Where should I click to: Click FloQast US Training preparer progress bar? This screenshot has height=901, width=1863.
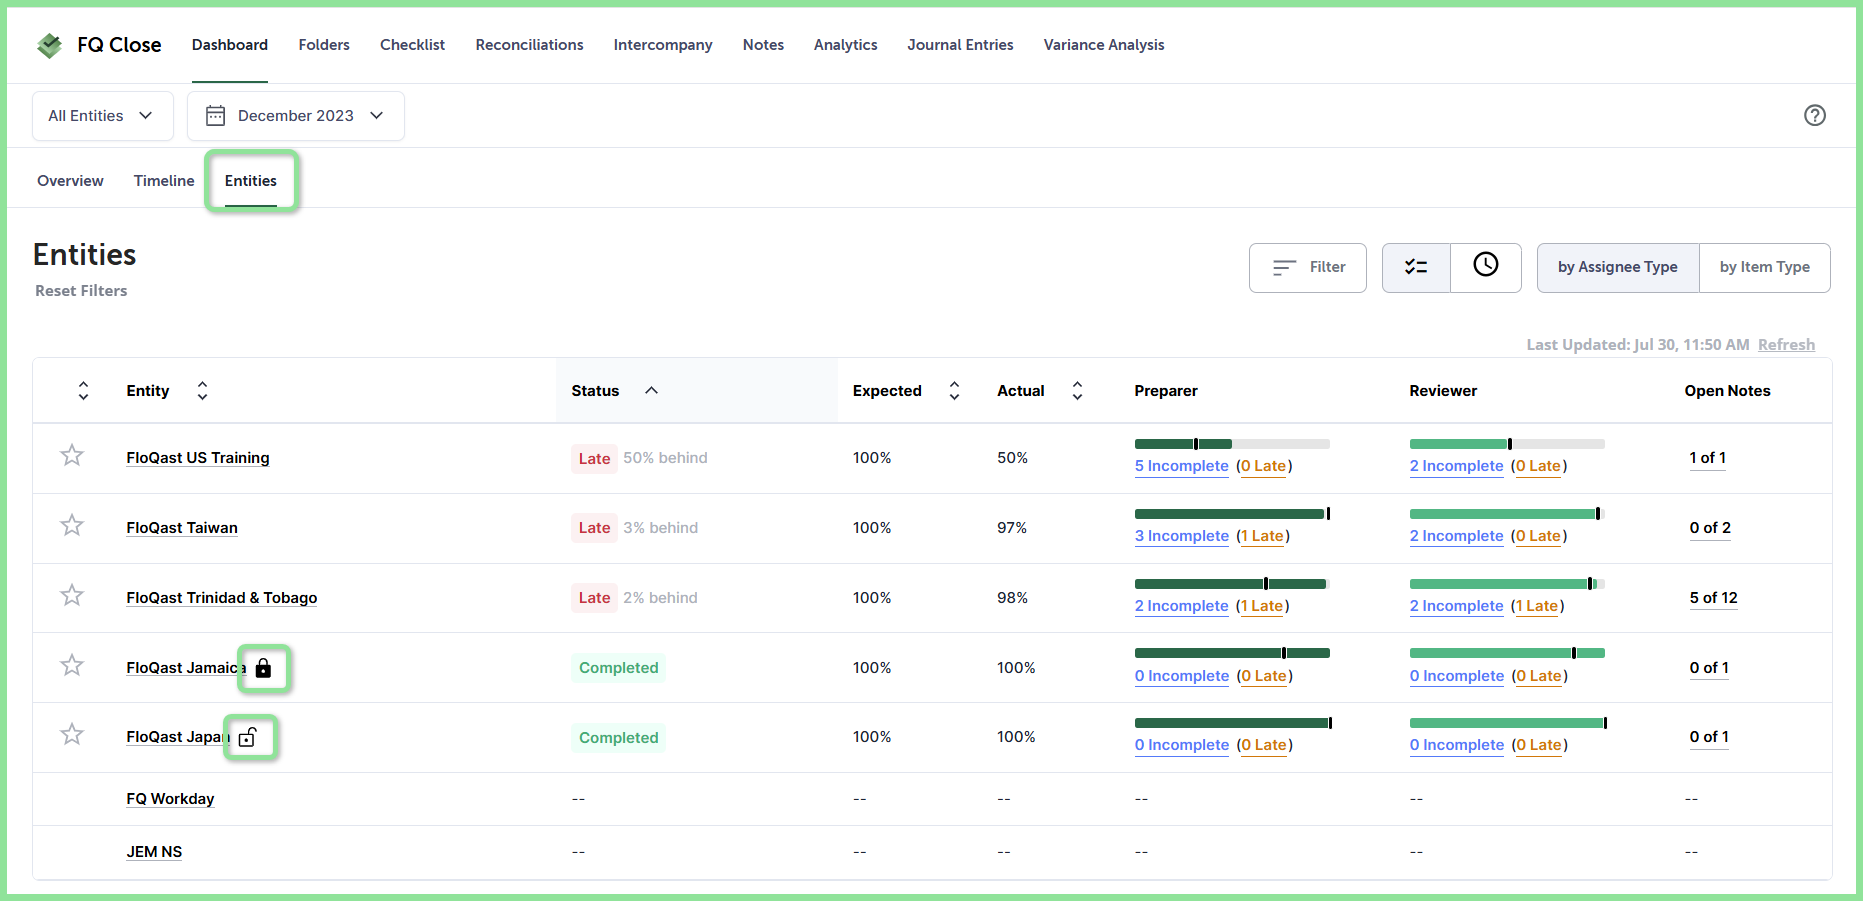pyautogui.click(x=1232, y=444)
